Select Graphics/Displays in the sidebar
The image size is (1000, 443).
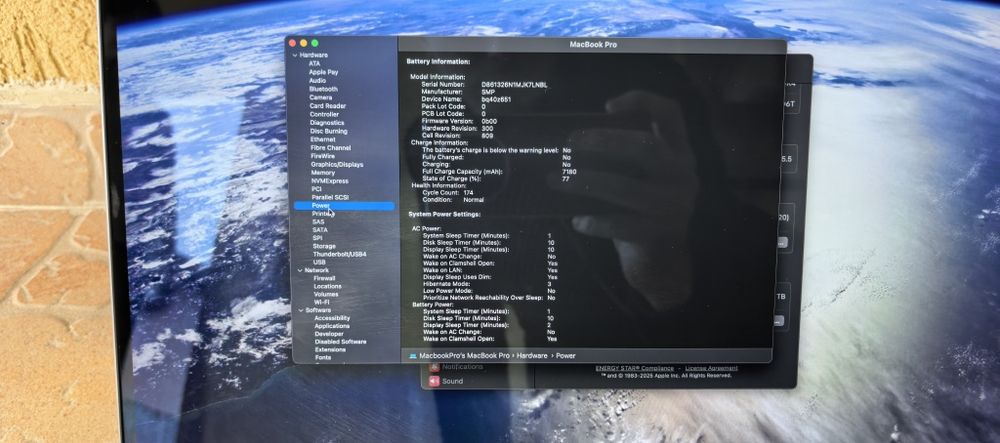coord(337,164)
